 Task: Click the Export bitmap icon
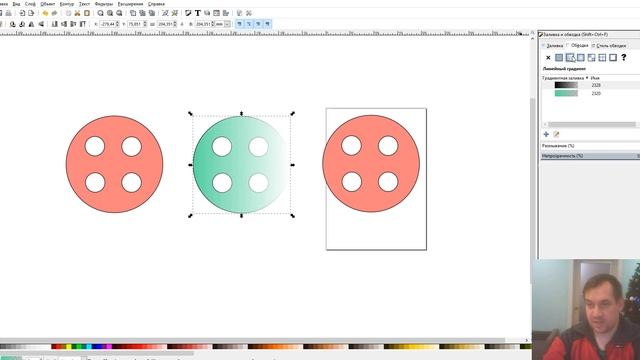31,13
